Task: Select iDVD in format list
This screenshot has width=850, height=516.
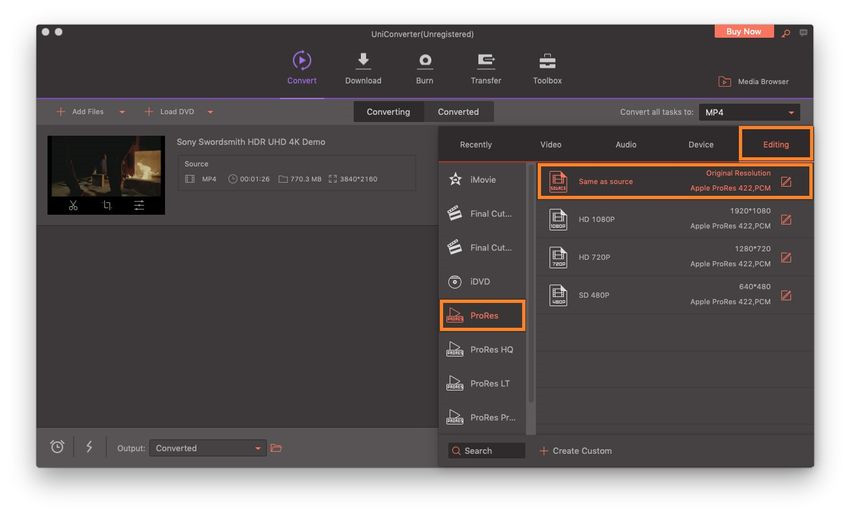Action: tap(482, 281)
